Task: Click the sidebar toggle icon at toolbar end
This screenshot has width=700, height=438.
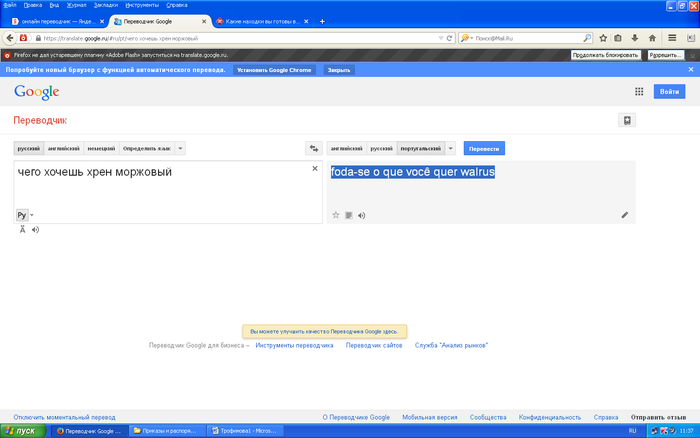Action: 691,38
